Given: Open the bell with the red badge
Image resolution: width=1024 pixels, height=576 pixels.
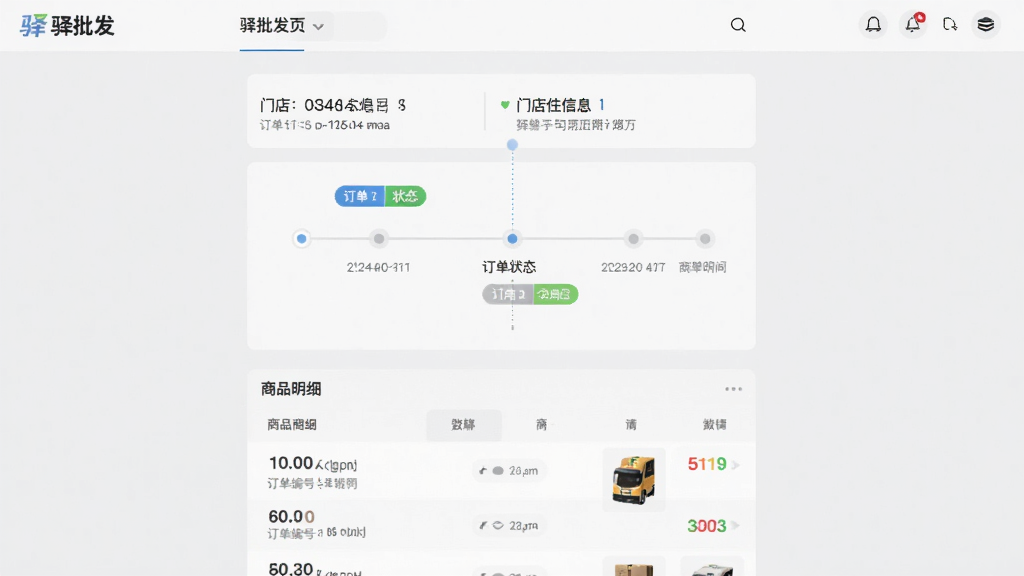Looking at the screenshot, I should pyautogui.click(x=912, y=25).
